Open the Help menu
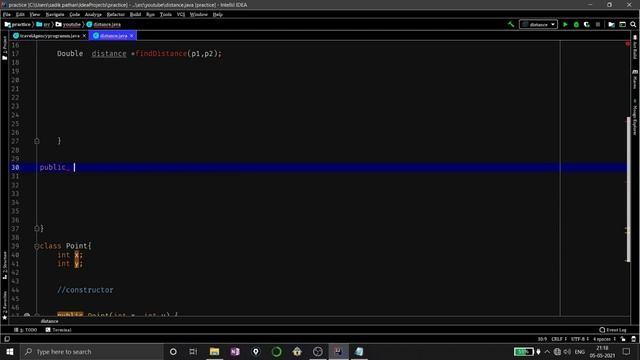Image resolution: width=640 pixels, height=360 pixels. tap(218, 14)
